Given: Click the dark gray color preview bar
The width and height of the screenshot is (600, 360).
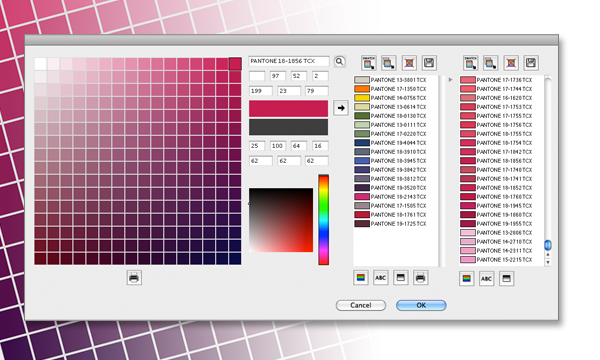Looking at the screenshot, I should pyautogui.click(x=289, y=127).
